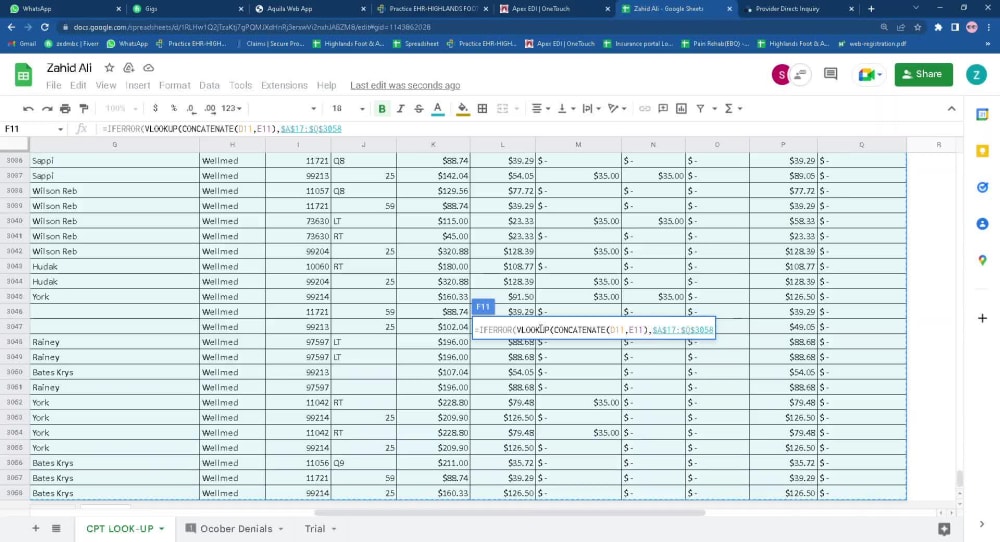Open the Data menu
This screenshot has width=1000, height=542.
tap(209, 85)
